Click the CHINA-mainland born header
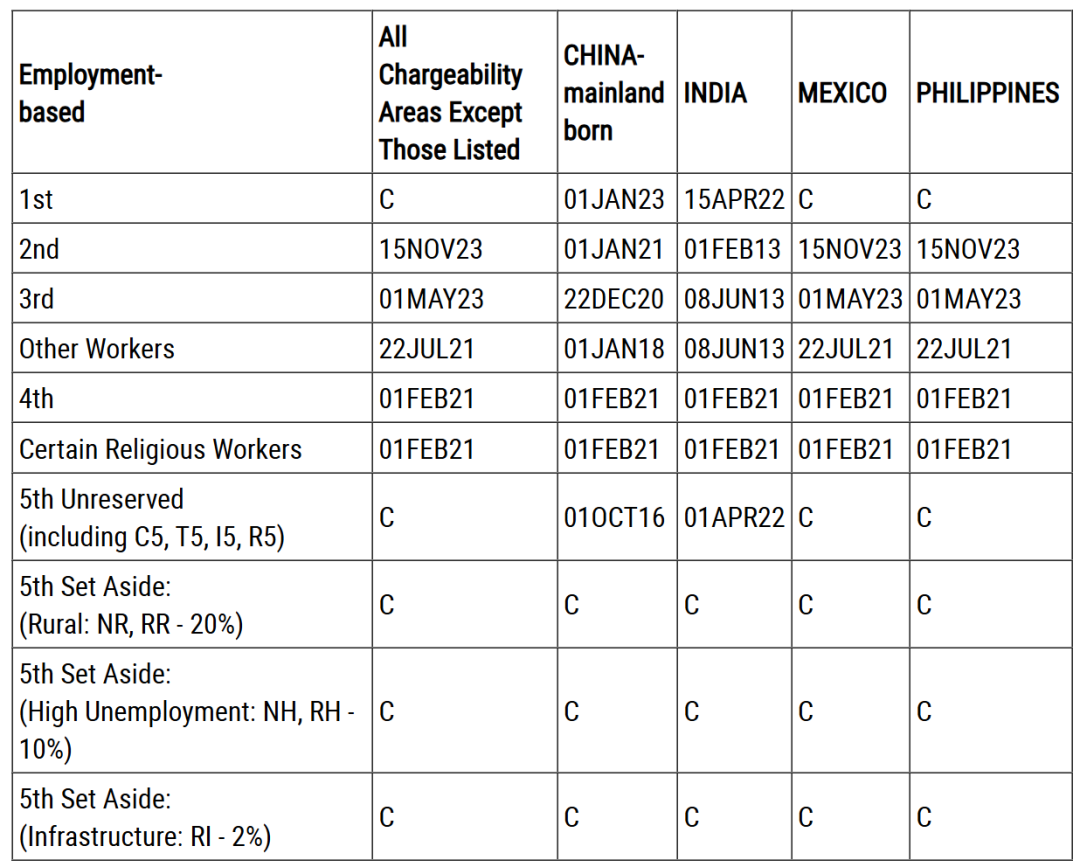The image size is (1080, 867). coord(614,93)
